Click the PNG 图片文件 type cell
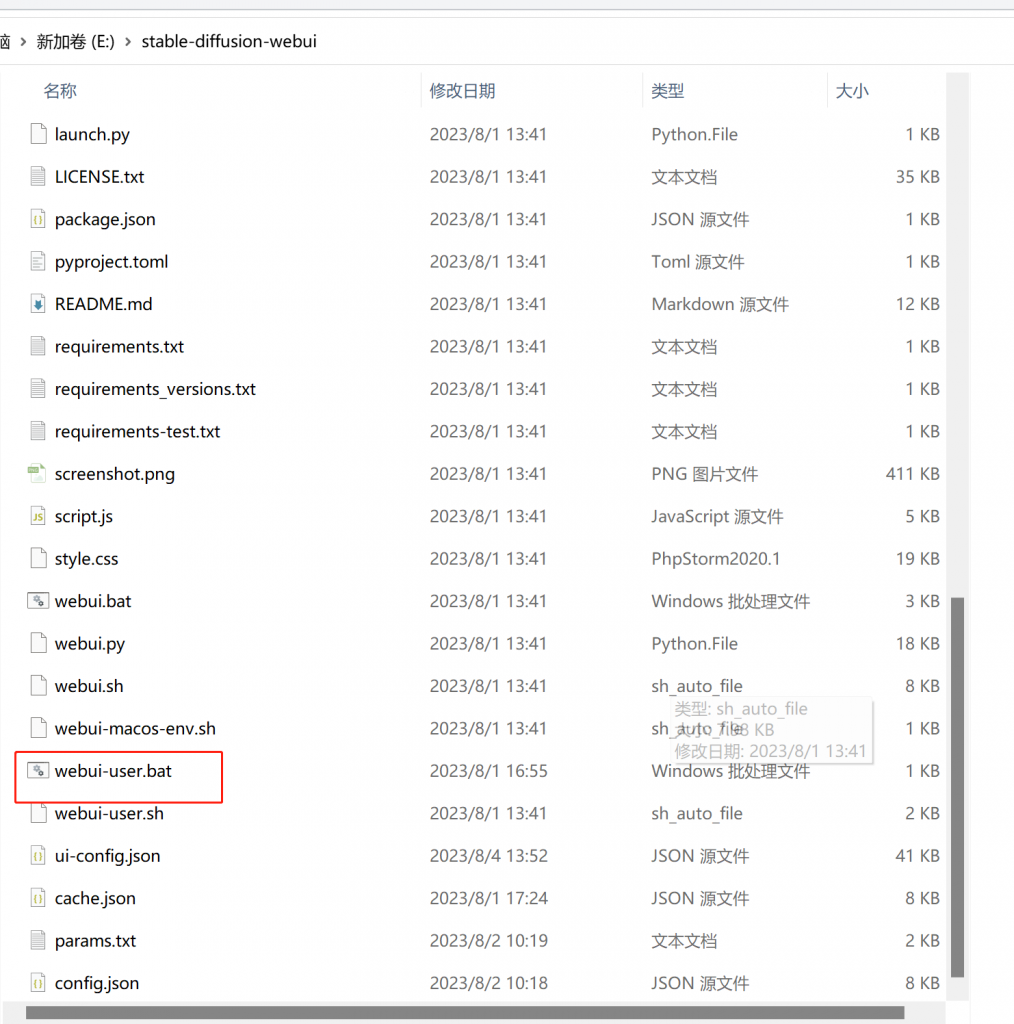 pos(705,473)
